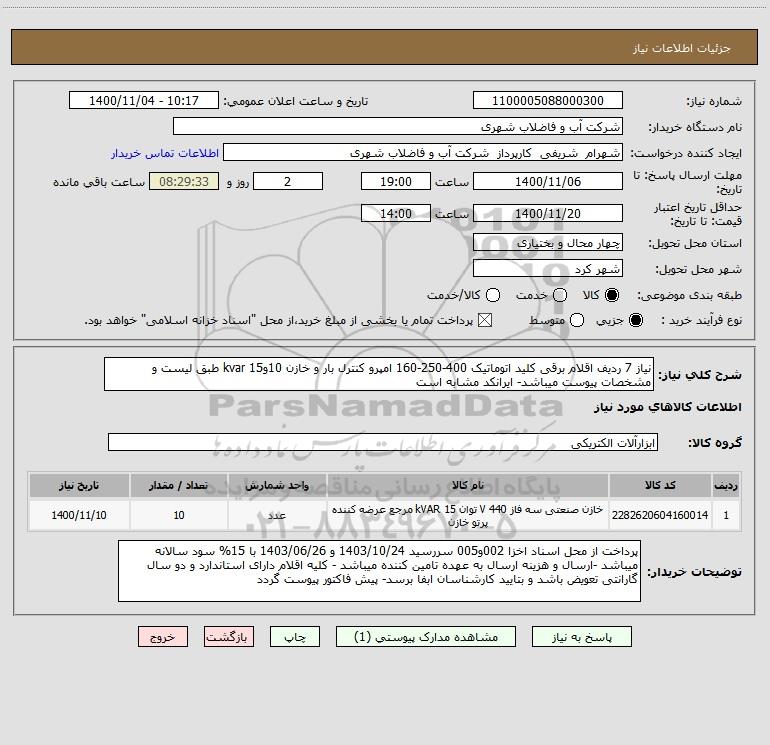Click the اطلاعات کالاهای مورد نیاز heading
The width and height of the screenshot is (770, 745).
tap(667, 407)
